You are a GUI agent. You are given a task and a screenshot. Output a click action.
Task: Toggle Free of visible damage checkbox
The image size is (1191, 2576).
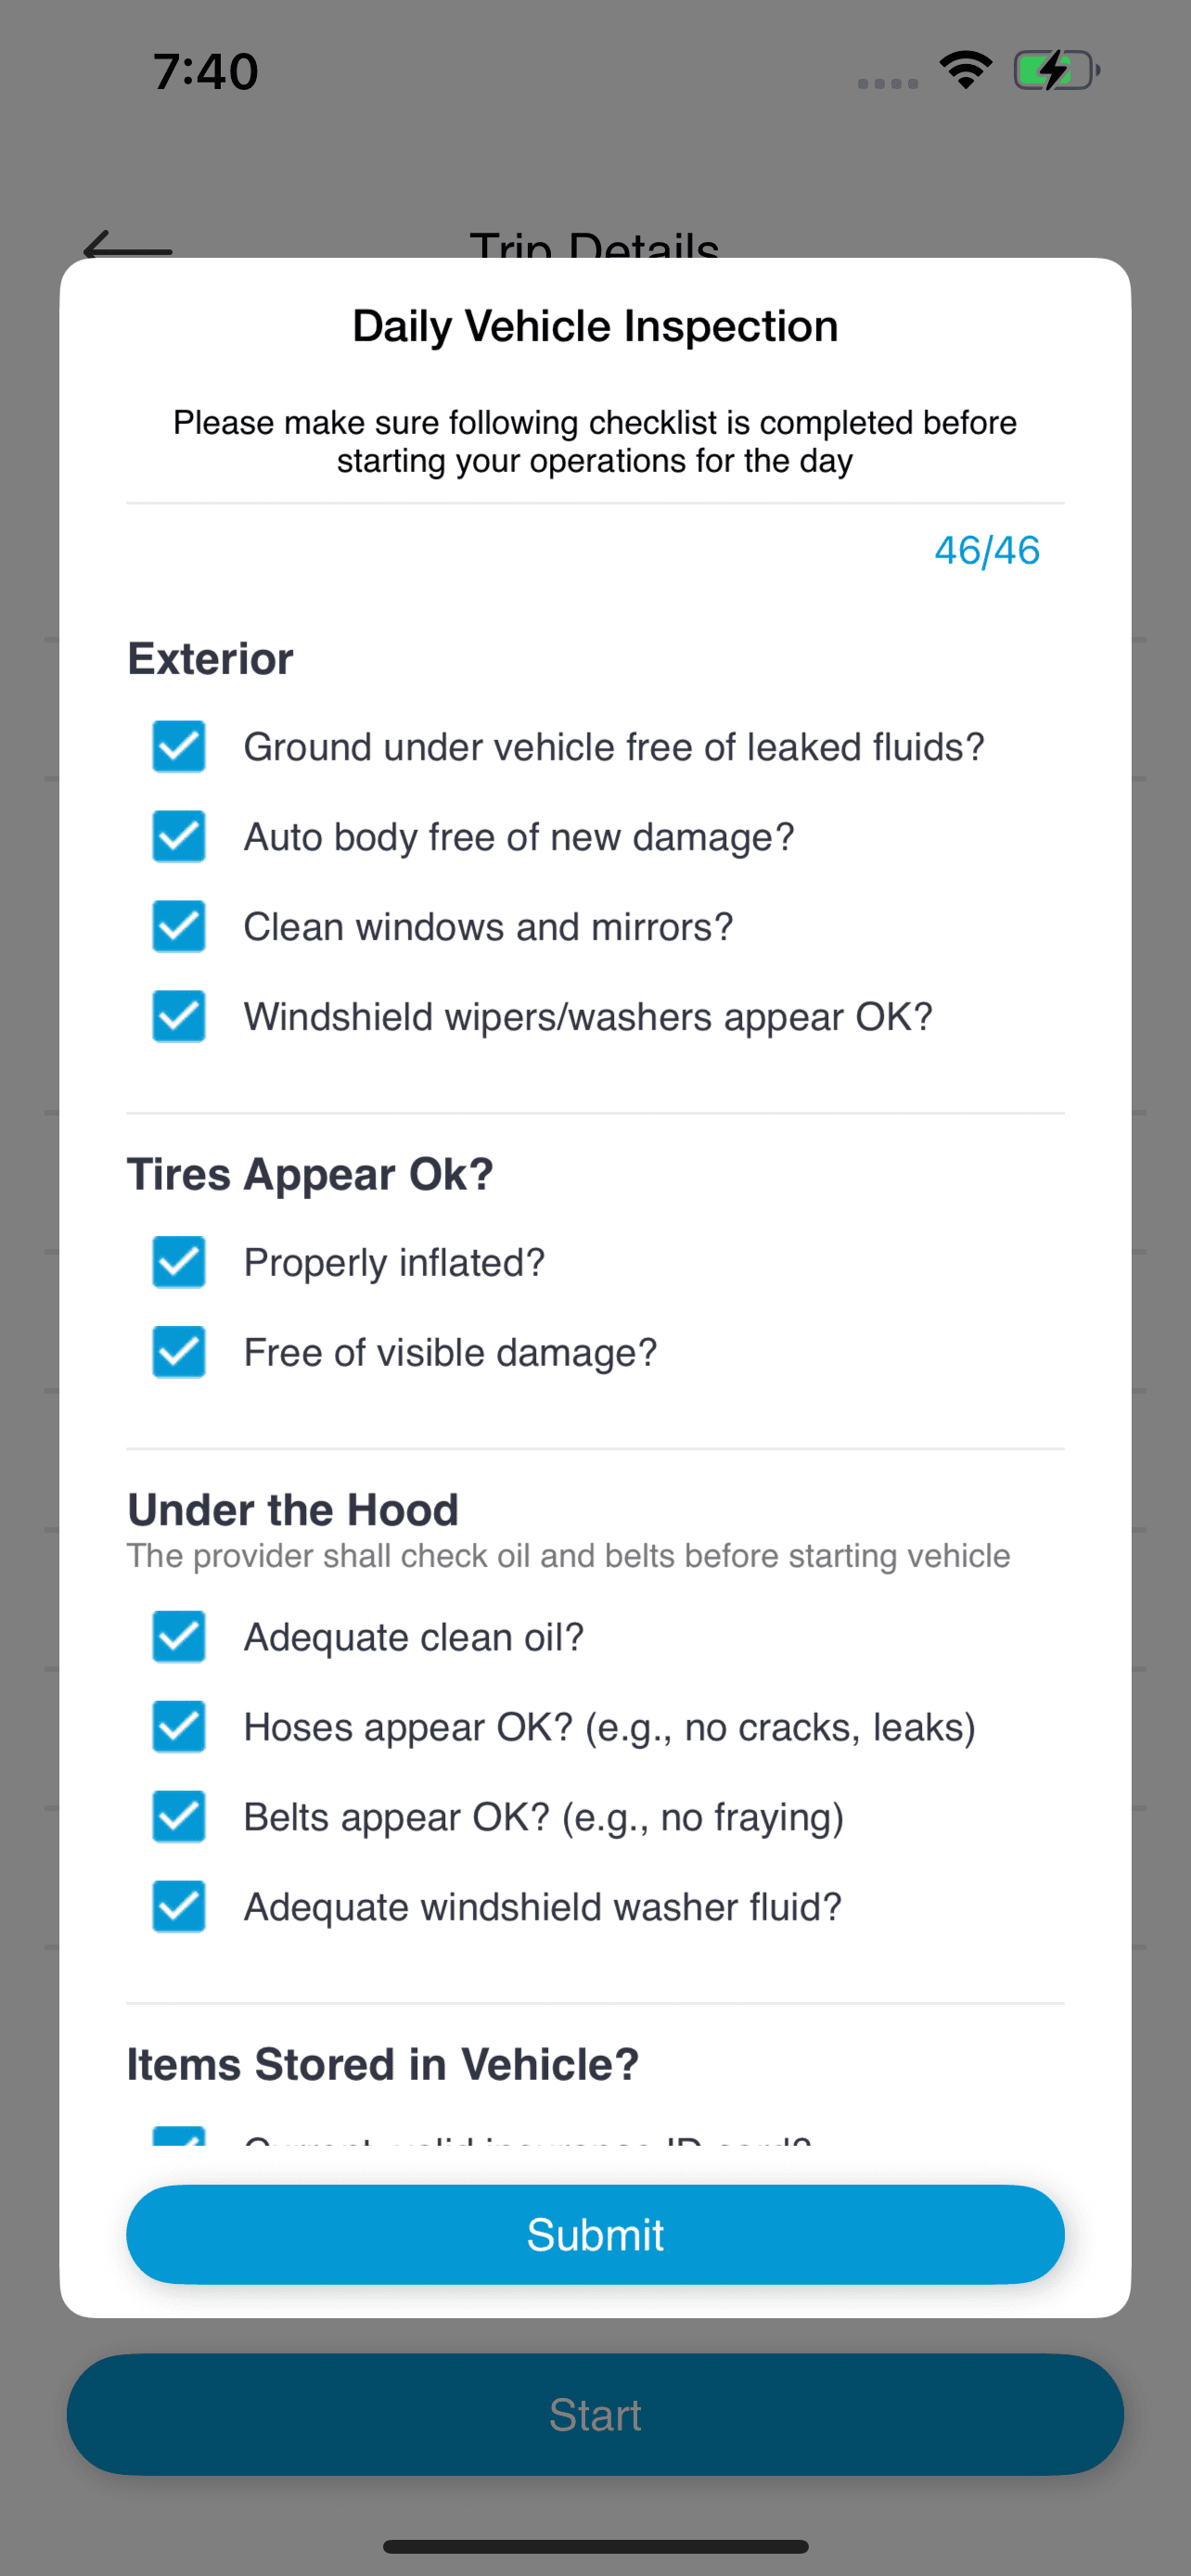[179, 1353]
